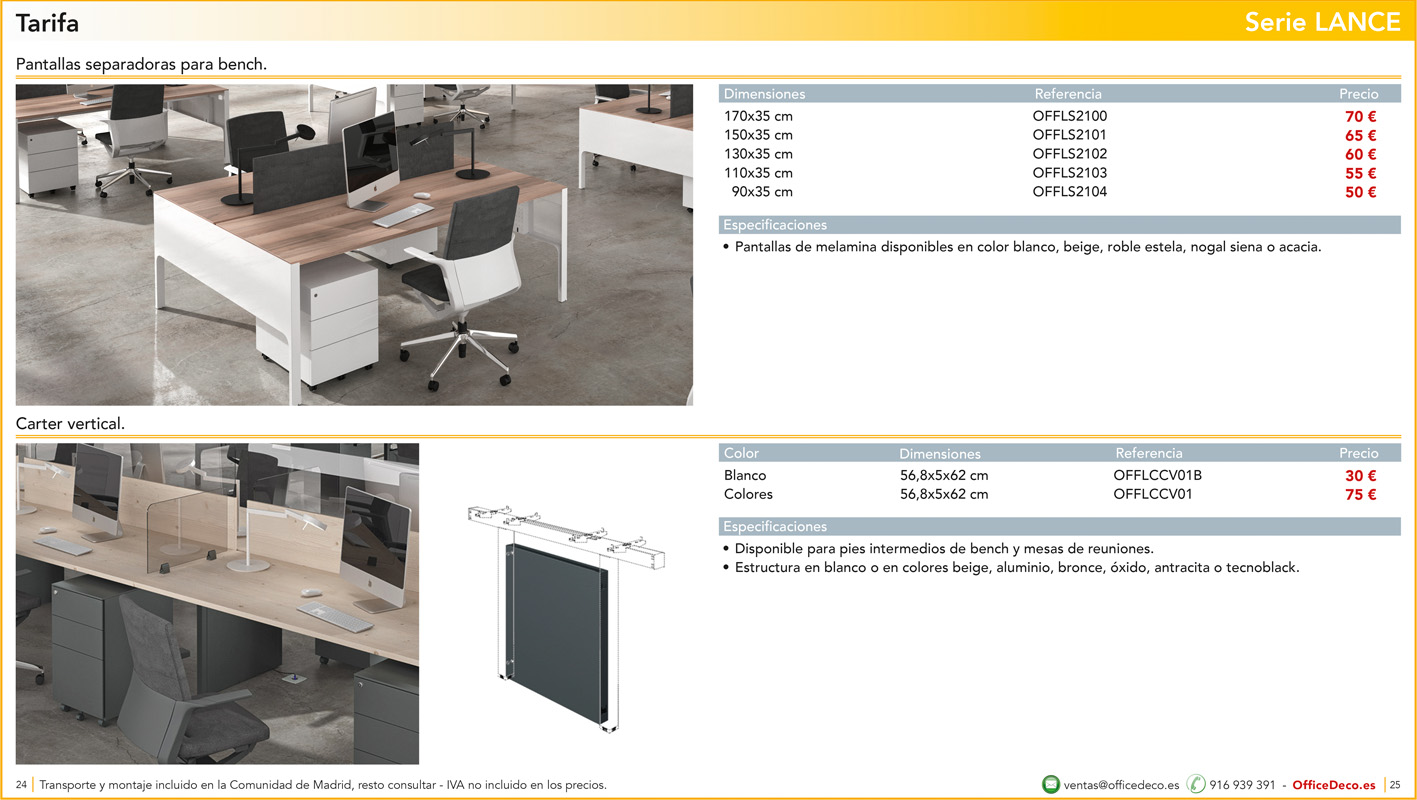Screen dimensions: 1417x800
Task: Click the bench separator screens photo
Action: pos(354,245)
